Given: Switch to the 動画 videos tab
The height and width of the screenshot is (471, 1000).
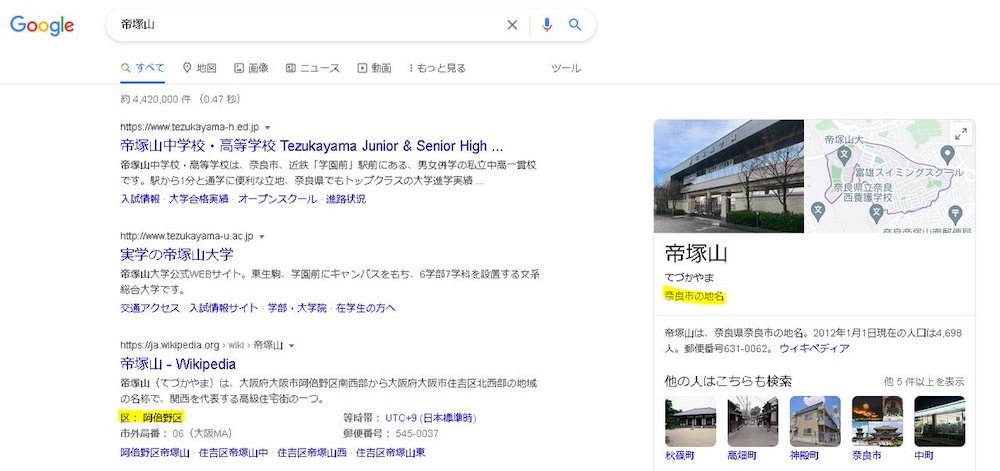Looking at the screenshot, I should pos(374,68).
